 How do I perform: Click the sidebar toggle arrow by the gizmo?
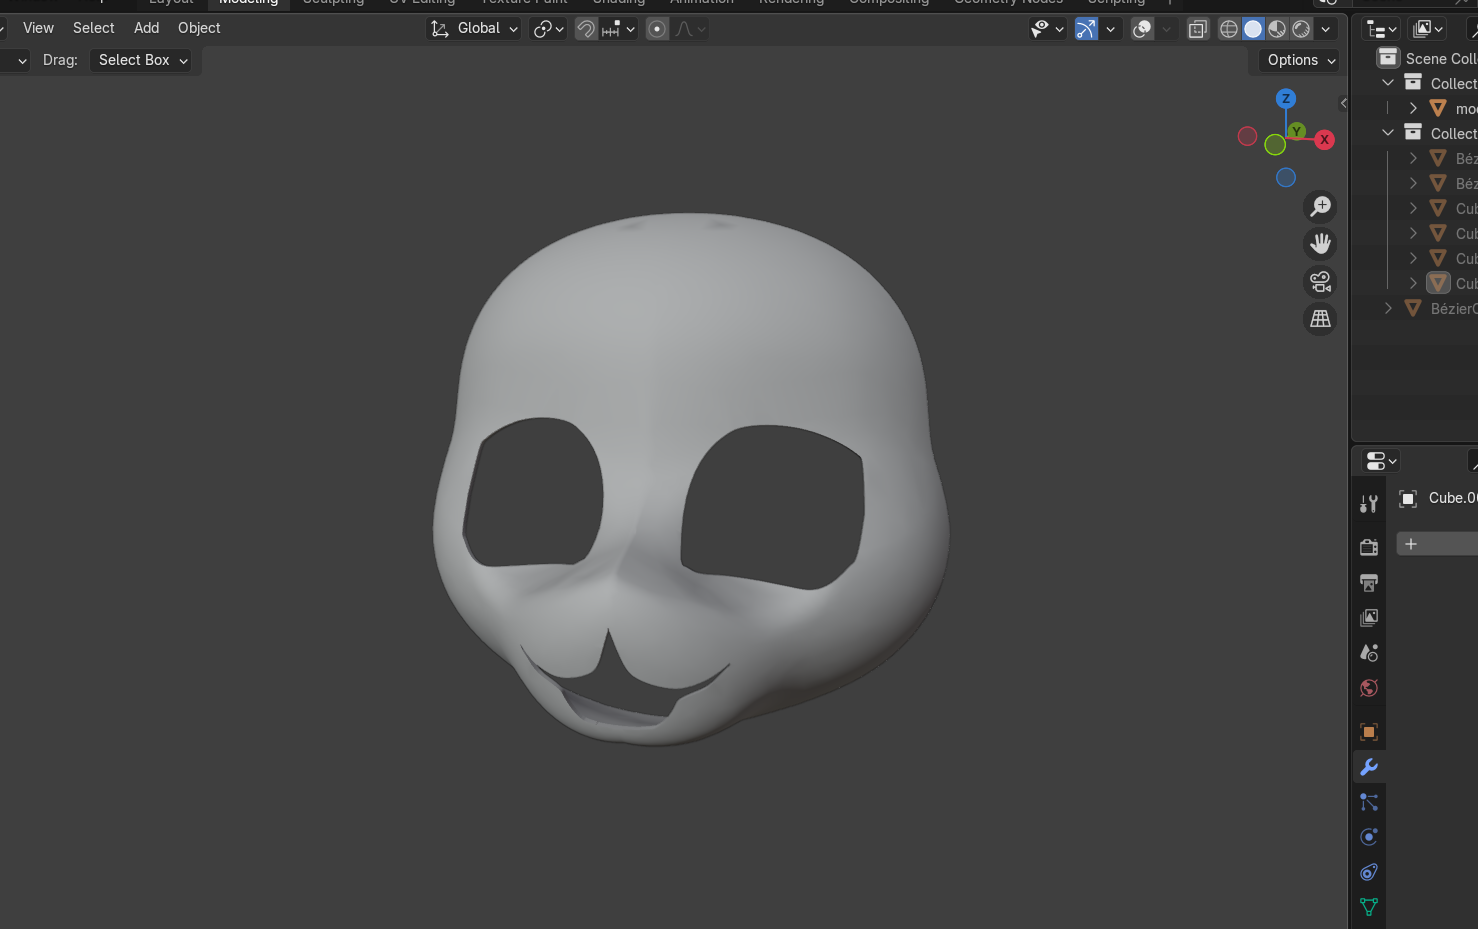[1343, 103]
